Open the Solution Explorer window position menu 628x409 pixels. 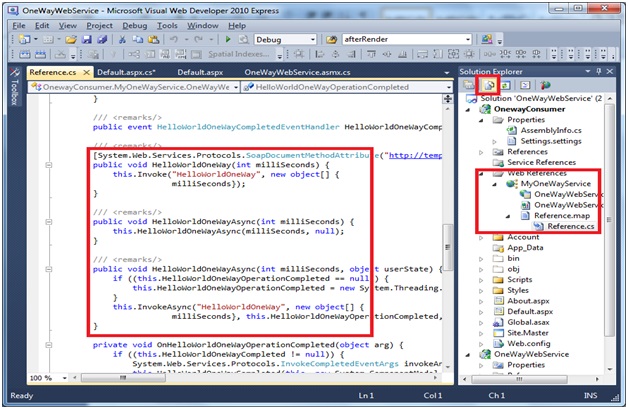[x=588, y=71]
